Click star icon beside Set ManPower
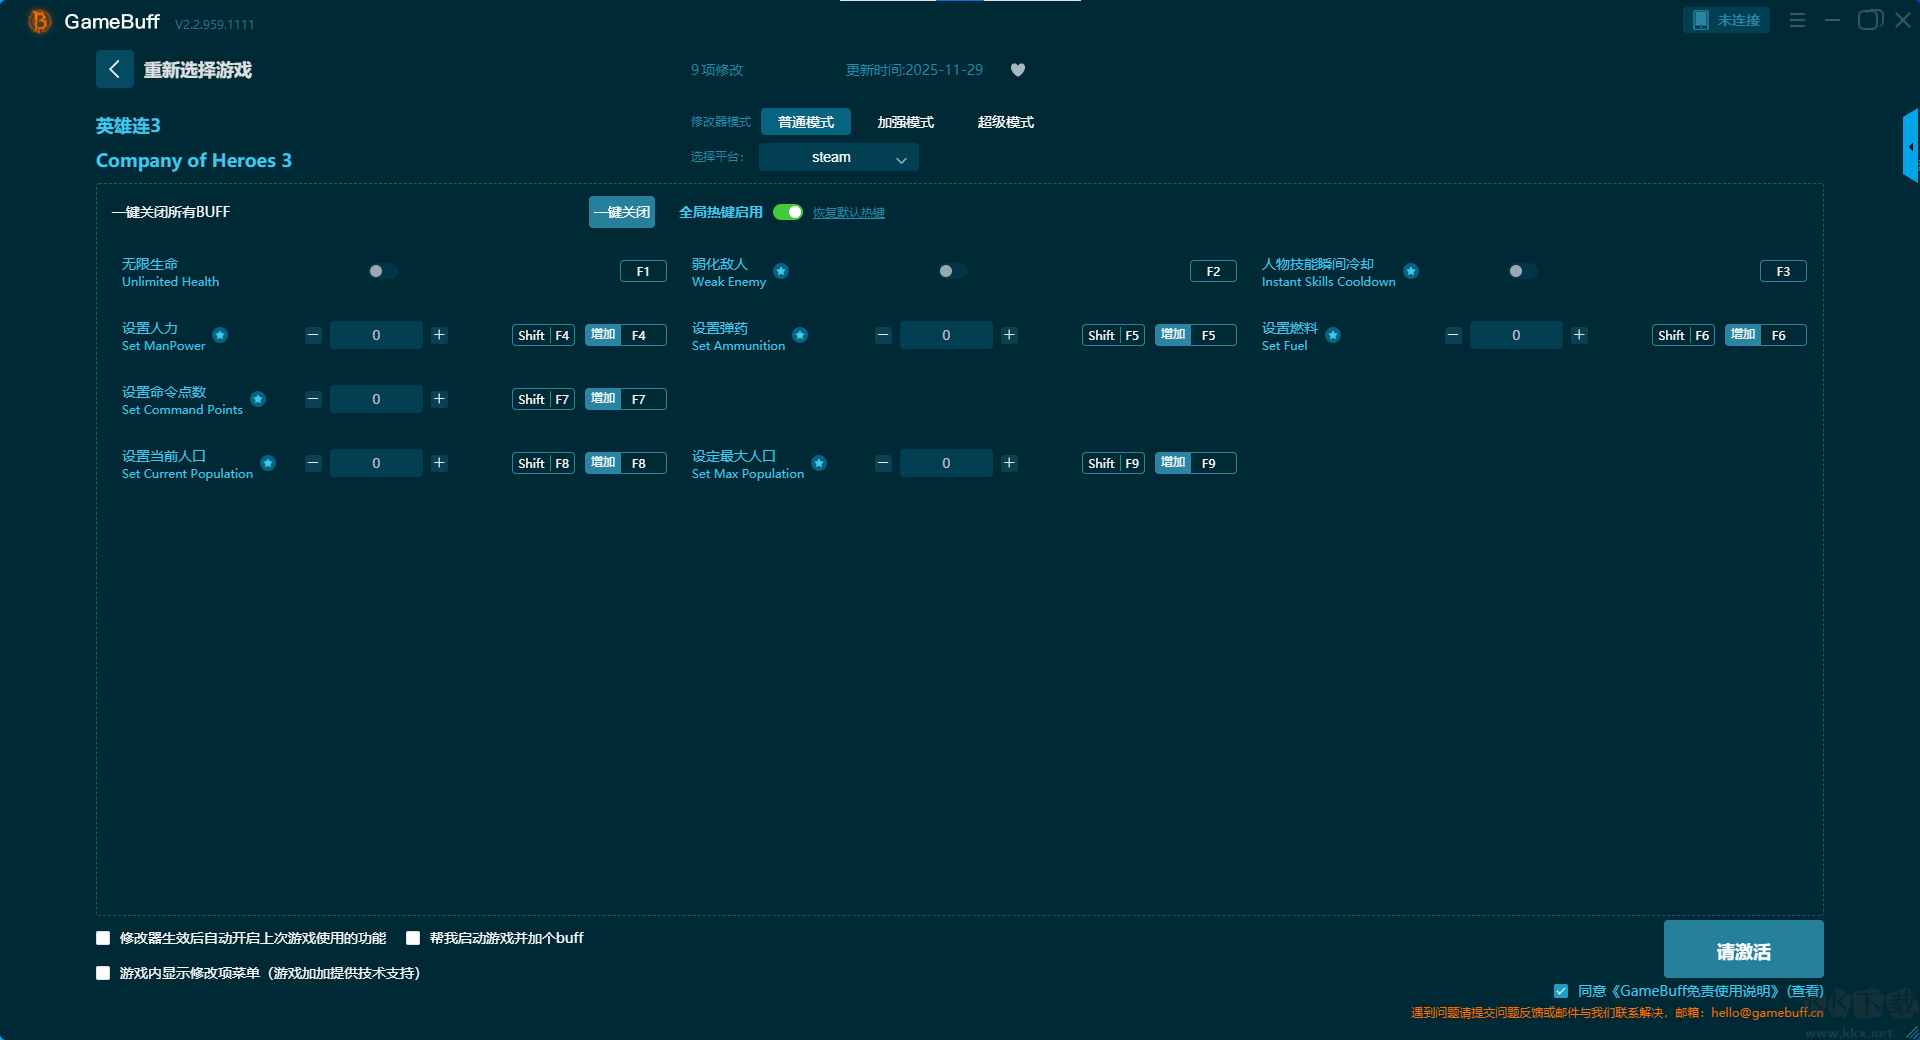This screenshot has height=1040, width=1920. (x=220, y=335)
